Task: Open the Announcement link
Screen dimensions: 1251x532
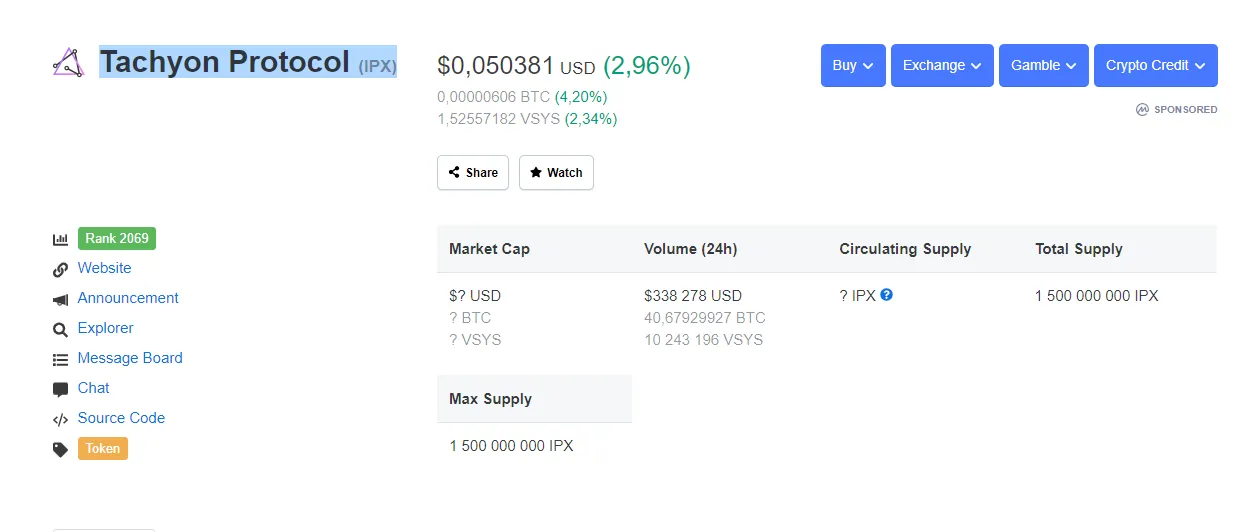Action: [x=128, y=298]
